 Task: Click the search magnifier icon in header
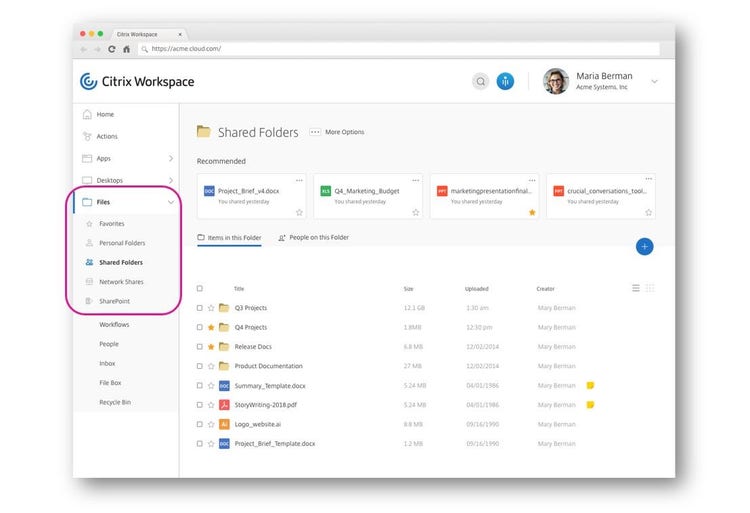[x=480, y=82]
